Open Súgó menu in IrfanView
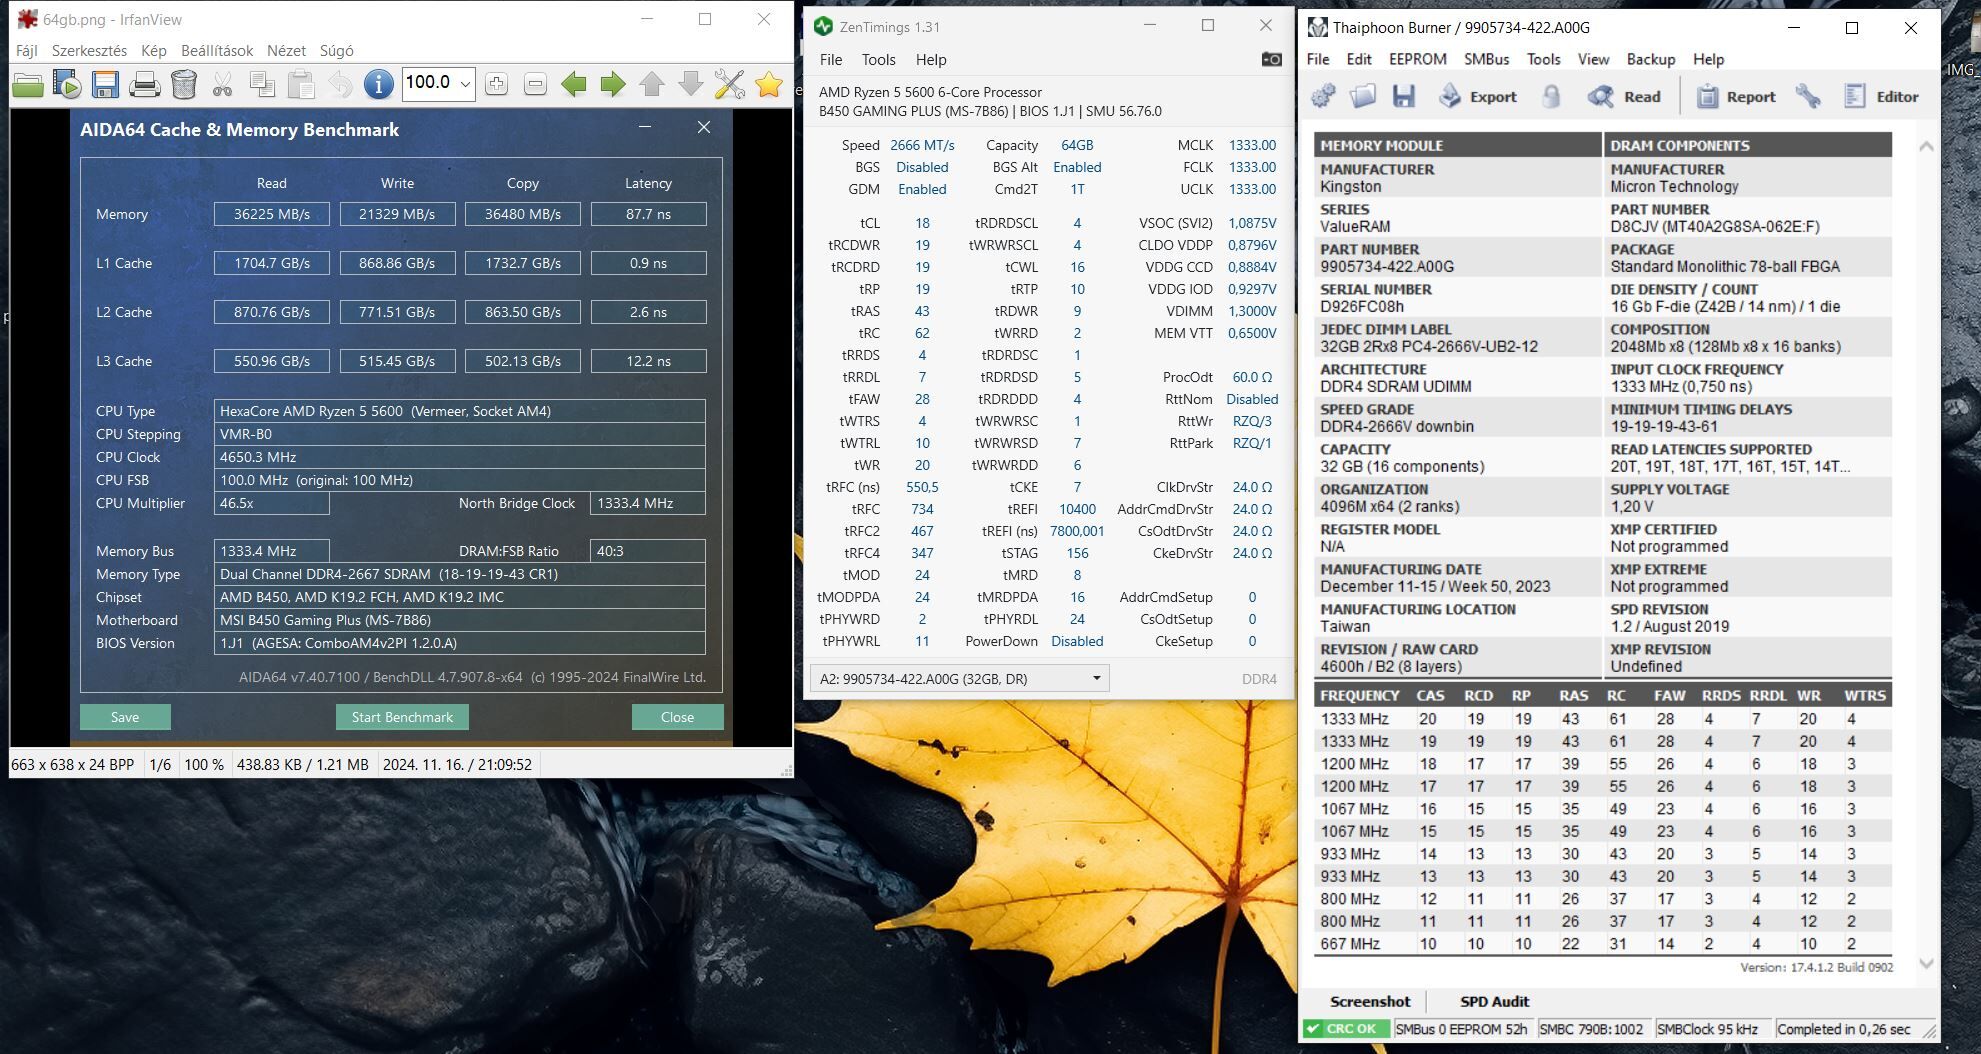This screenshot has height=1054, width=1981. [x=336, y=50]
